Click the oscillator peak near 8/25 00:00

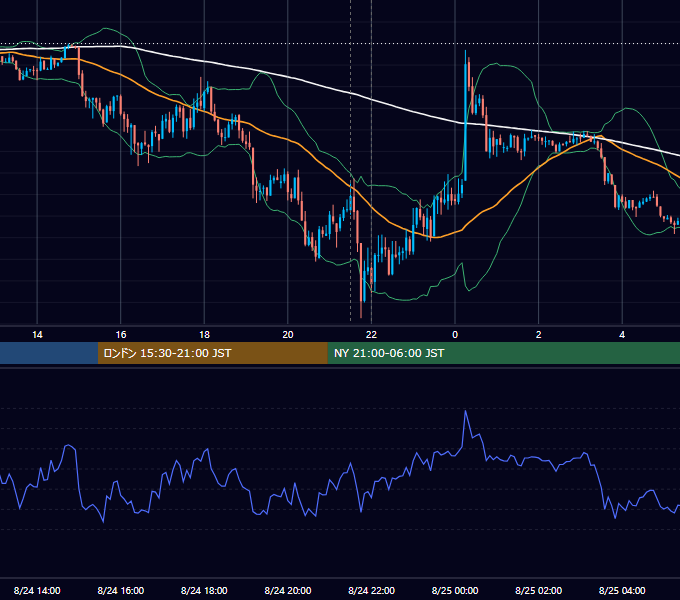466,411
